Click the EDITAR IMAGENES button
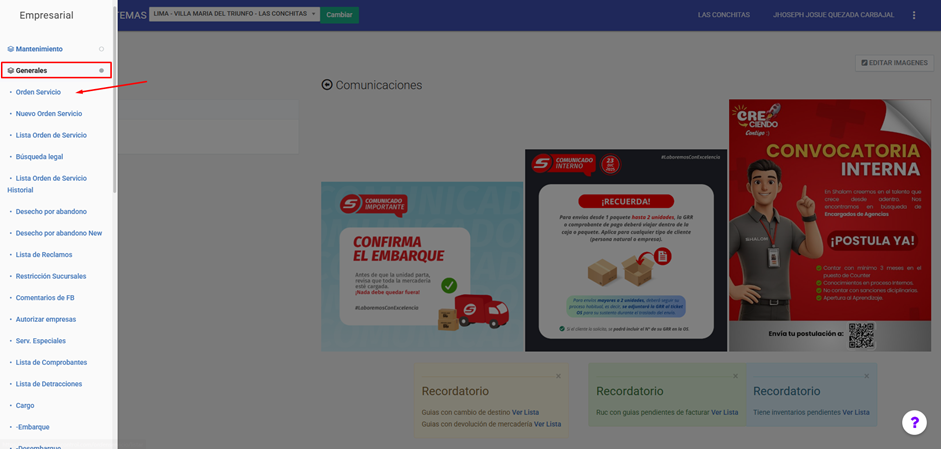This screenshot has height=449, width=941. pos(894,63)
